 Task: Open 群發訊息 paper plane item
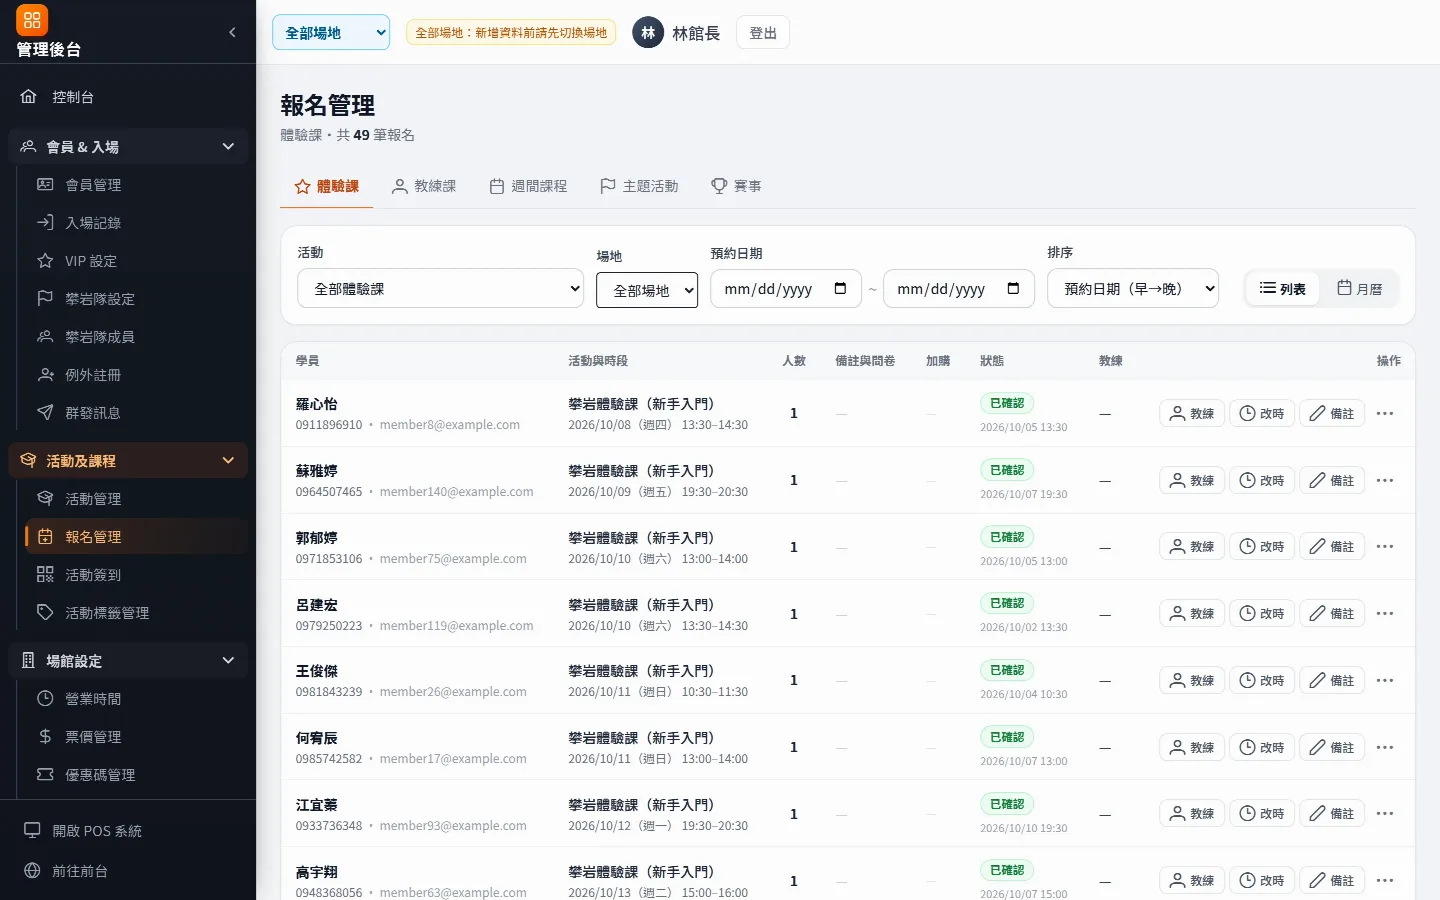[x=137, y=413]
